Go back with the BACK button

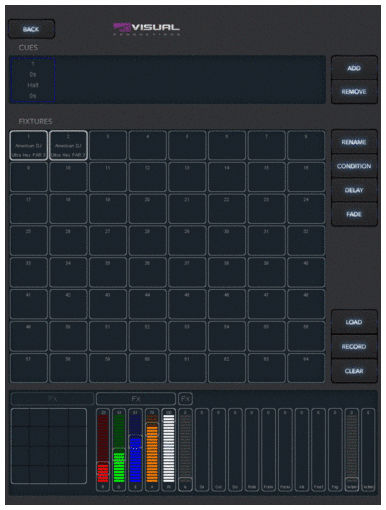click(x=31, y=29)
